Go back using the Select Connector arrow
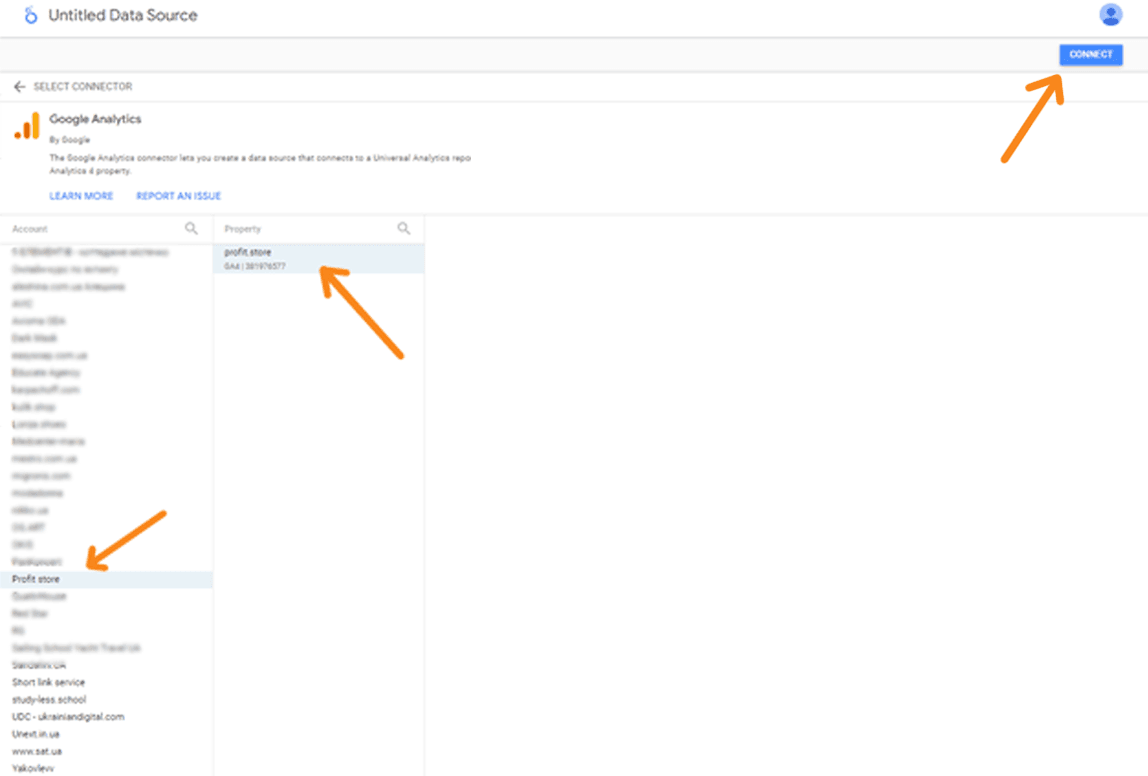 click(x=20, y=86)
